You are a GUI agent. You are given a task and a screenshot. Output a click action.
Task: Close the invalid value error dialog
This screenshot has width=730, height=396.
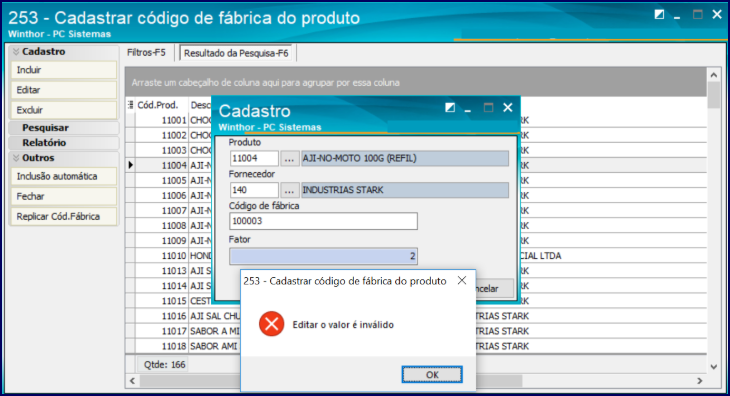point(462,281)
